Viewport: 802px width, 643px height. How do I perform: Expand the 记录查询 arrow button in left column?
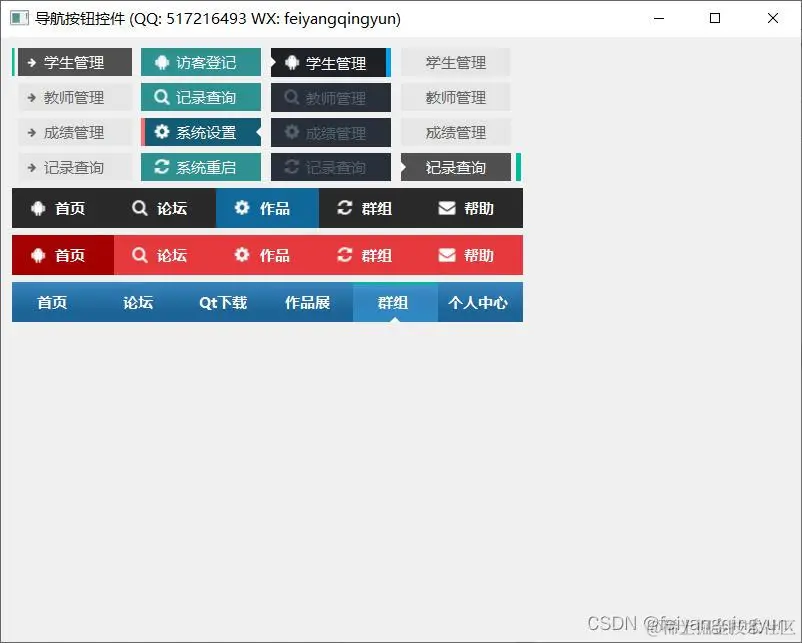[72, 167]
